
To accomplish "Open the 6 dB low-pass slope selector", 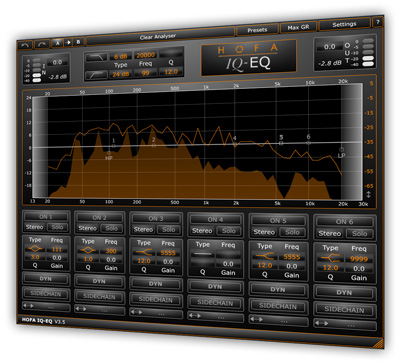I will click(121, 56).
